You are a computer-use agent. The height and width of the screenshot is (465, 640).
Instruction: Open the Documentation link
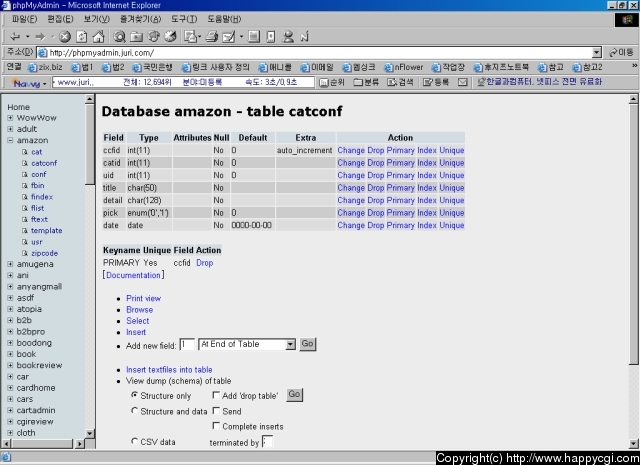(133, 275)
